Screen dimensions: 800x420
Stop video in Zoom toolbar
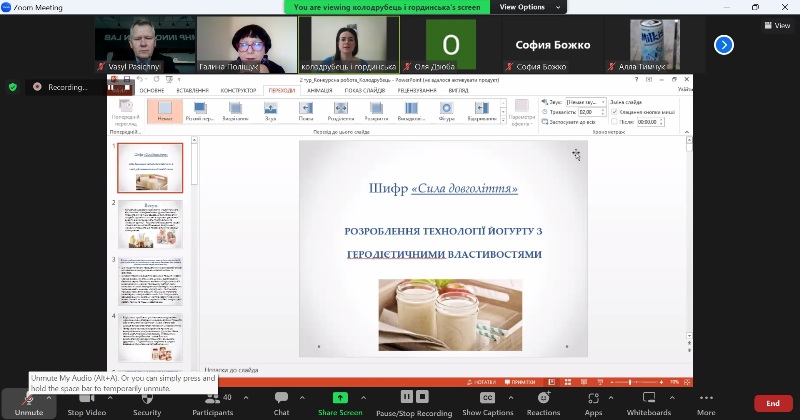pos(86,404)
